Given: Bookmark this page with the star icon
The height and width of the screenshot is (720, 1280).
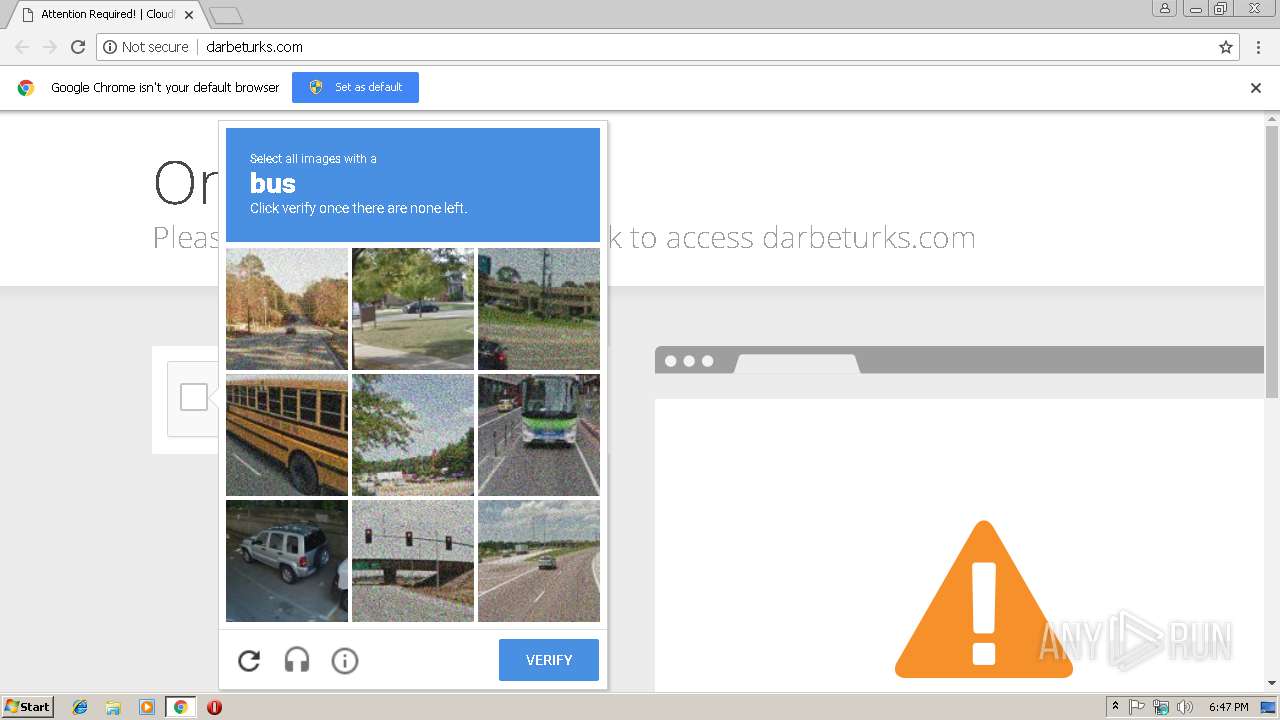Looking at the screenshot, I should point(1226,47).
